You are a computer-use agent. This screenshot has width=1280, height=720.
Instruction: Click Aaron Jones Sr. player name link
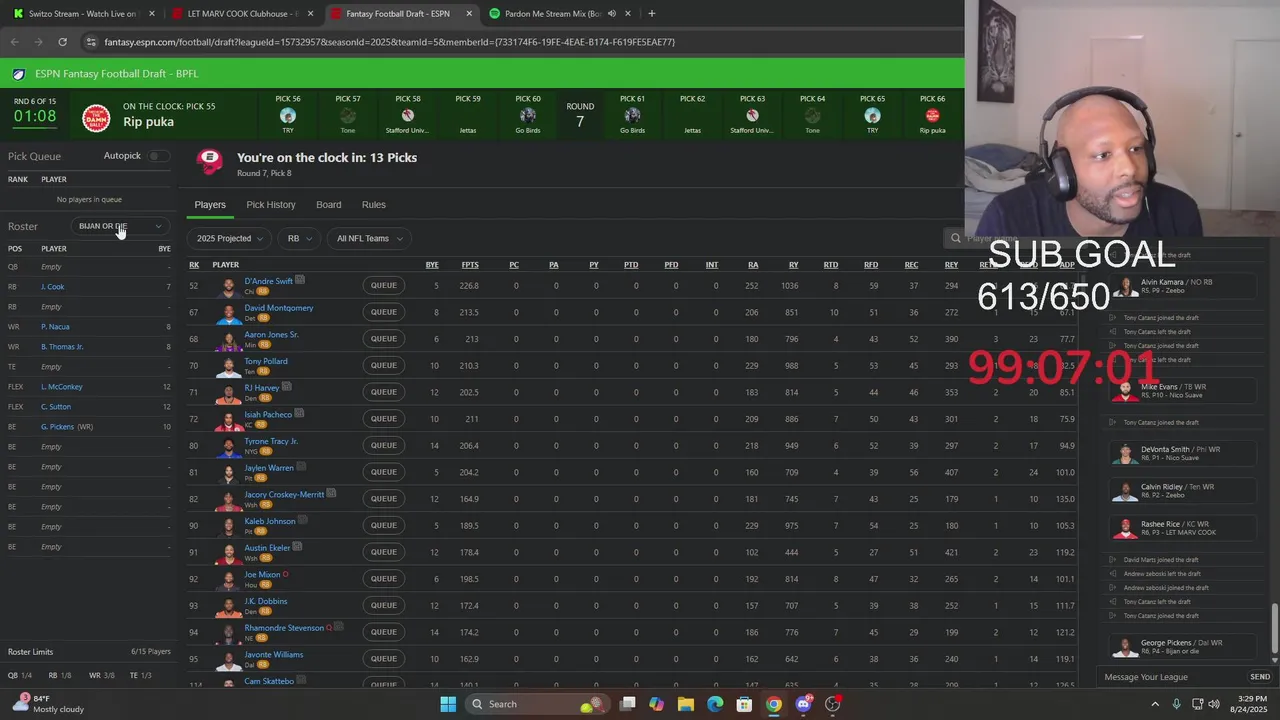tap(271, 334)
